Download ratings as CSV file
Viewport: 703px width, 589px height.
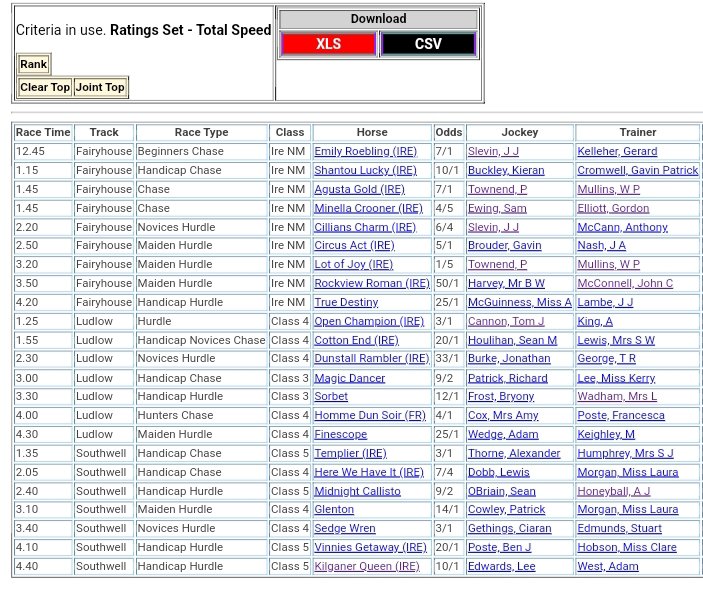428,44
